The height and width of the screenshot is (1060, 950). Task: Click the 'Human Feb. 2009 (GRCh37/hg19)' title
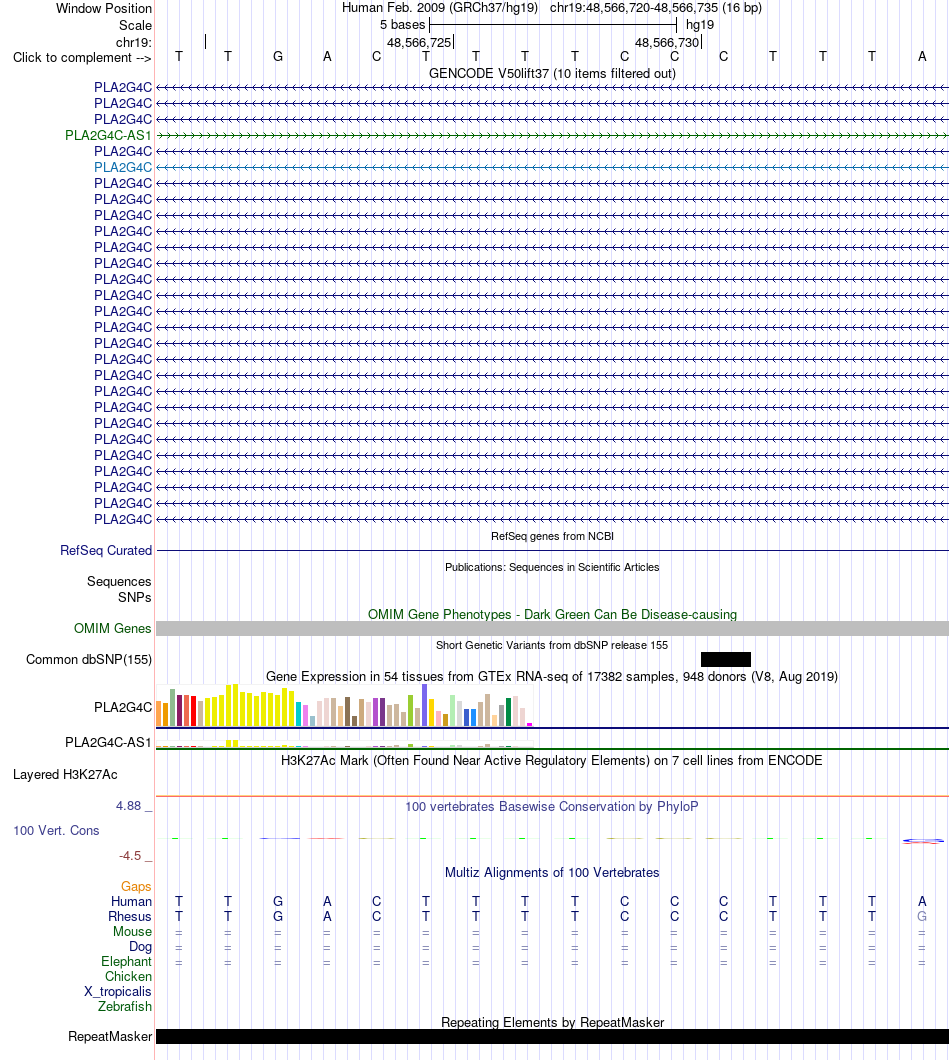(x=440, y=8)
